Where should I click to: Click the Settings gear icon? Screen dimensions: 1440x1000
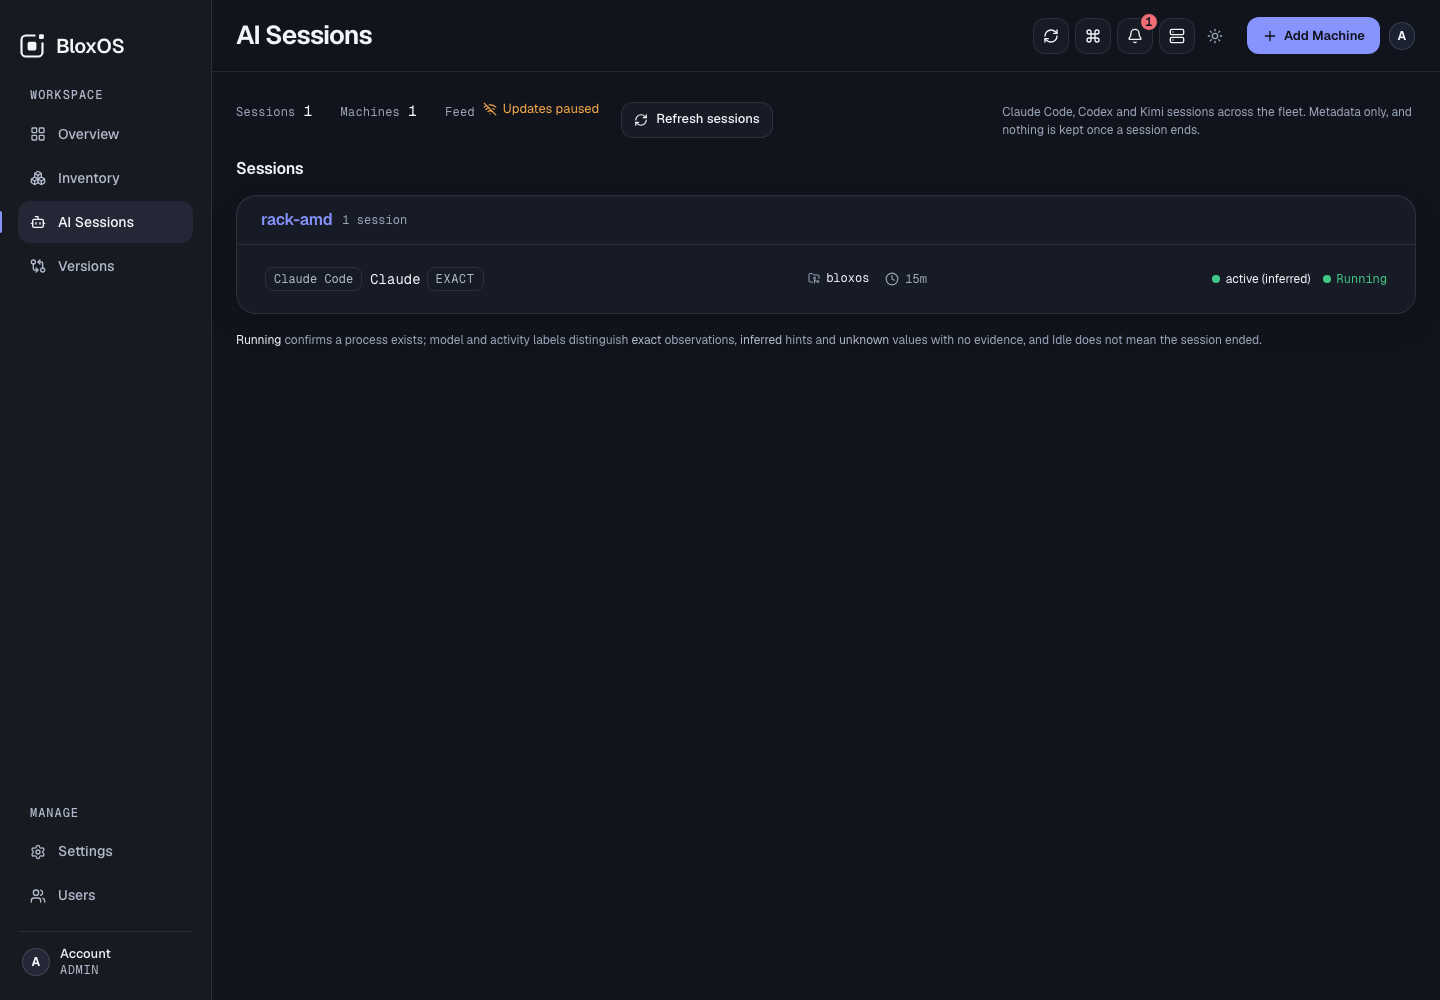tap(38, 852)
